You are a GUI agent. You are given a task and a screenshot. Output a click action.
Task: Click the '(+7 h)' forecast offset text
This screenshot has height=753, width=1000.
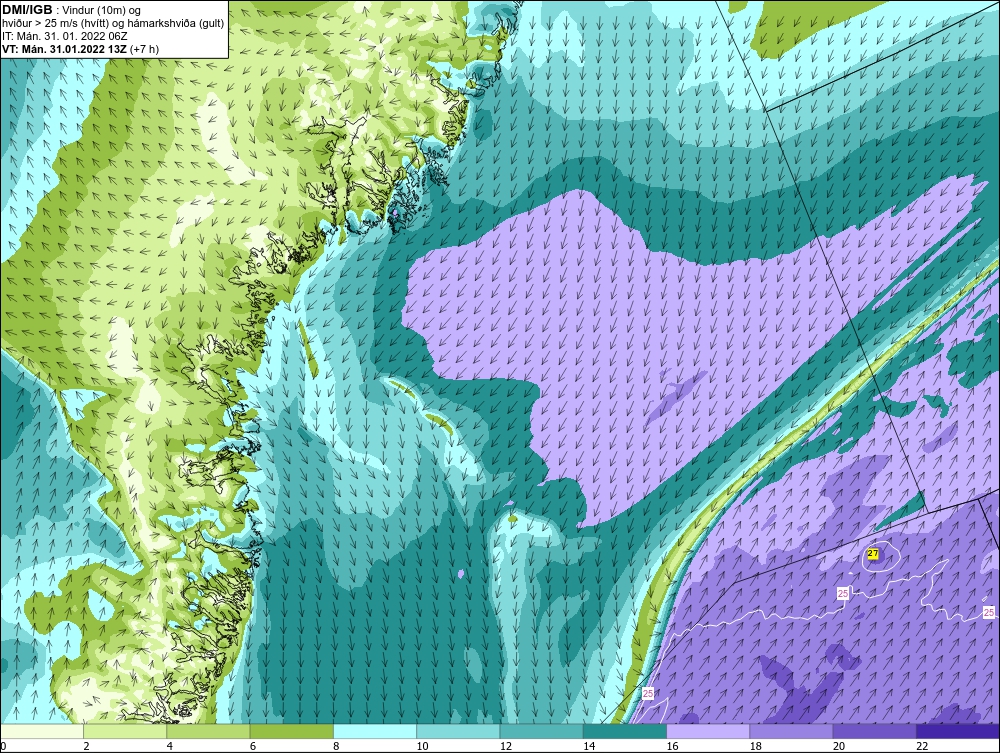coord(144,49)
